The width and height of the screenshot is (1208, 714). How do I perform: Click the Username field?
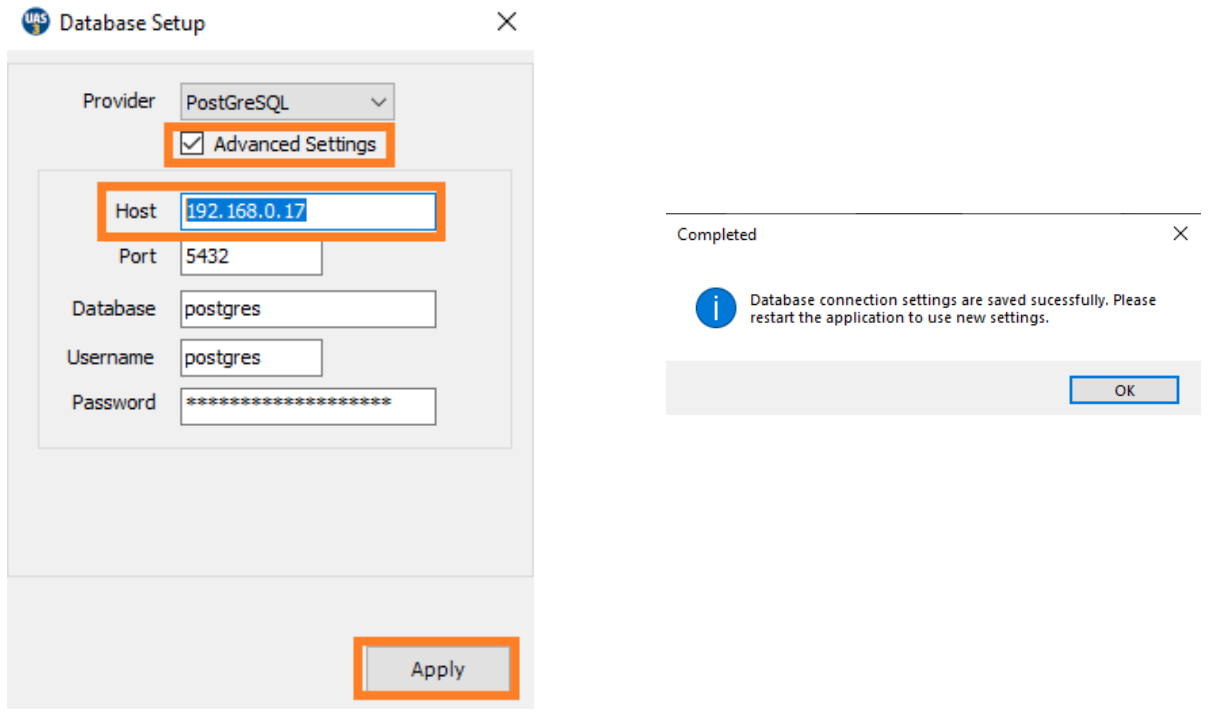(x=250, y=357)
